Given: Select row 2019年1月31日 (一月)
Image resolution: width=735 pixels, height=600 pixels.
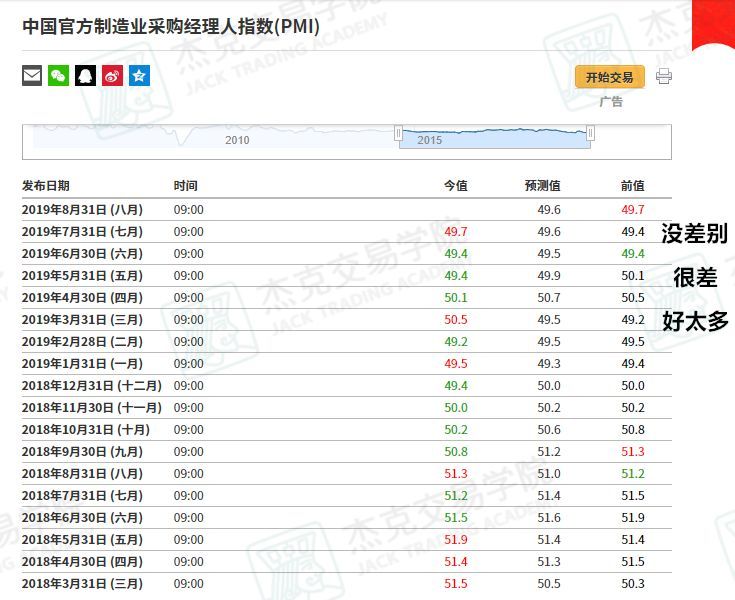Looking at the screenshot, I should [347, 364].
